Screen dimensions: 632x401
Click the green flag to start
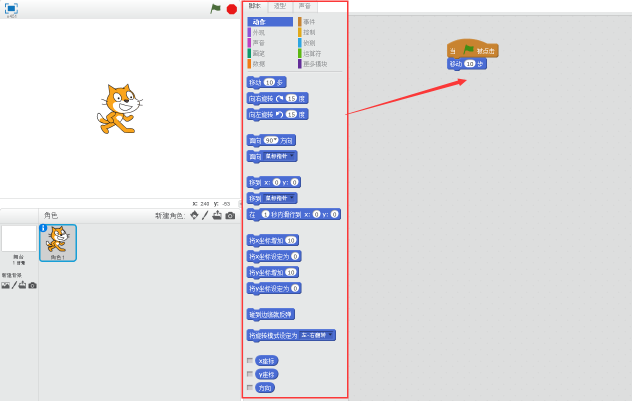(x=216, y=8)
